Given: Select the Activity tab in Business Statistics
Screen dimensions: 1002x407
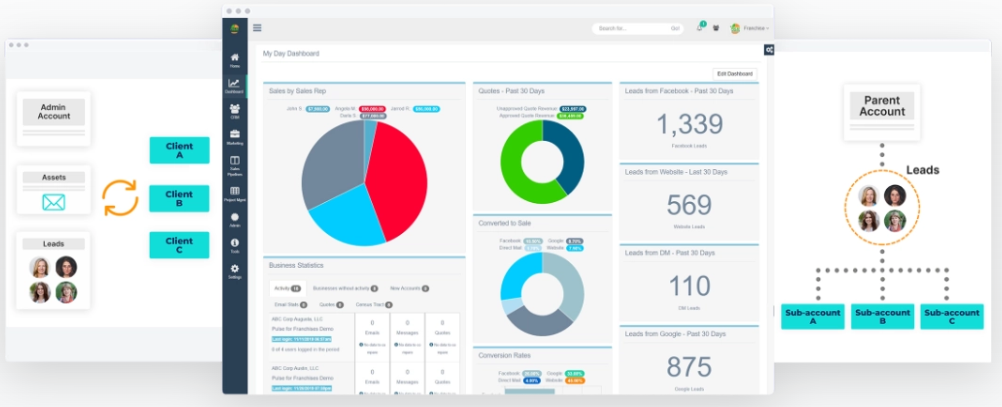Looking at the screenshot, I should tap(287, 289).
